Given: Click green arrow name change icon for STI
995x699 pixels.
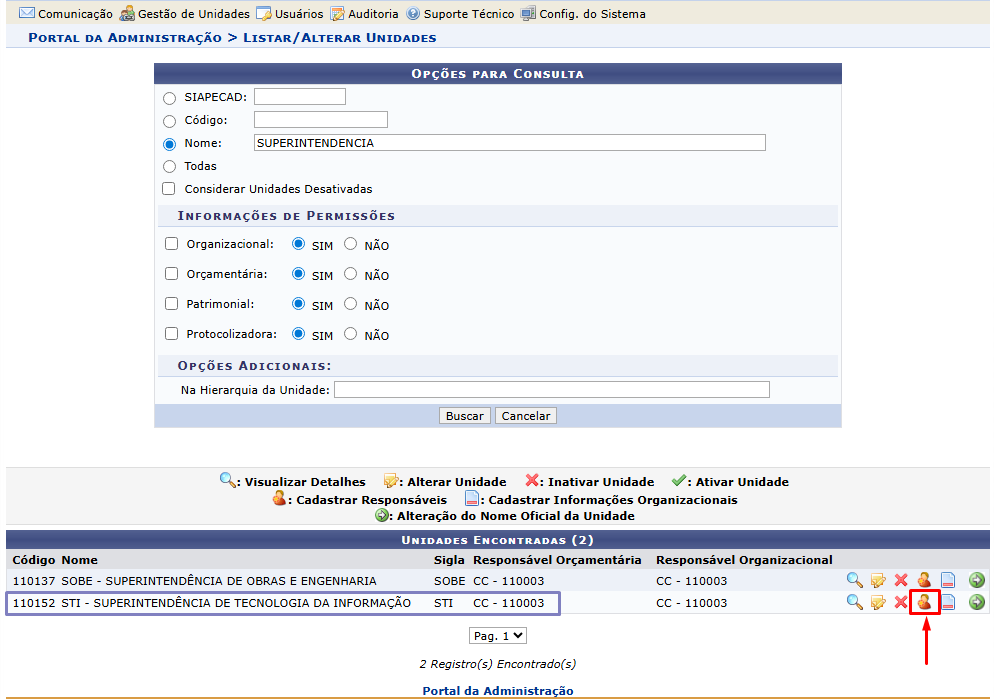Looking at the screenshot, I should click(977, 602).
